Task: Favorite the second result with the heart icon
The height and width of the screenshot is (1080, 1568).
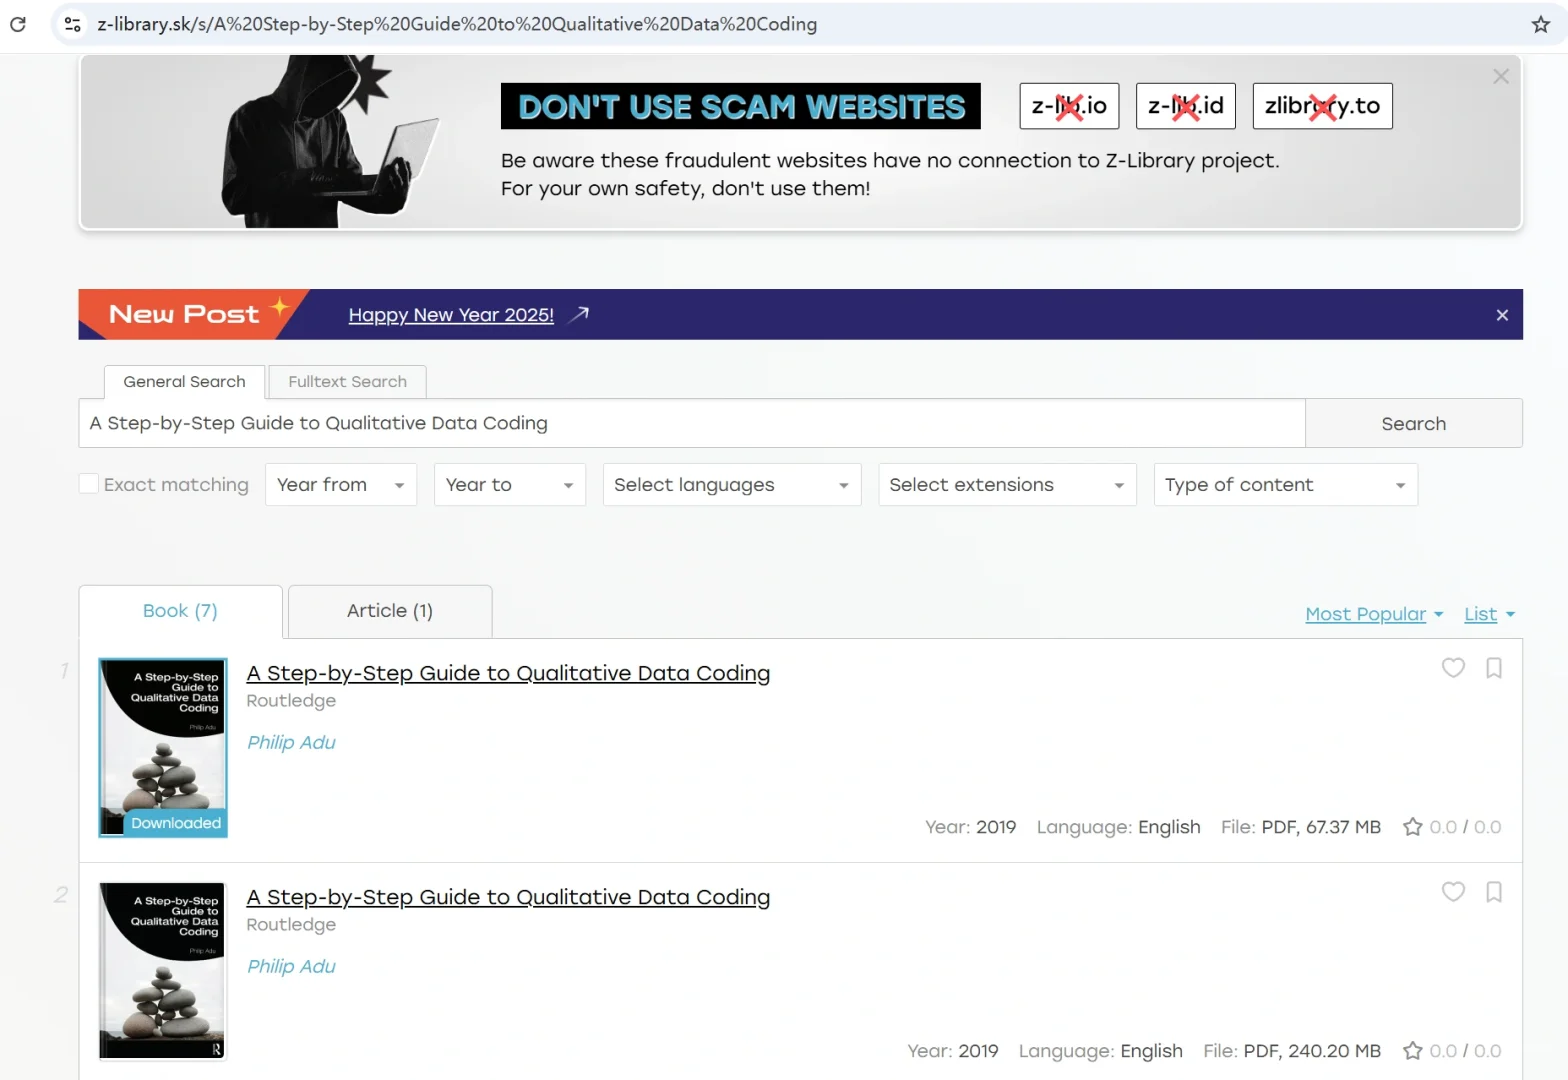Action: click(x=1453, y=891)
